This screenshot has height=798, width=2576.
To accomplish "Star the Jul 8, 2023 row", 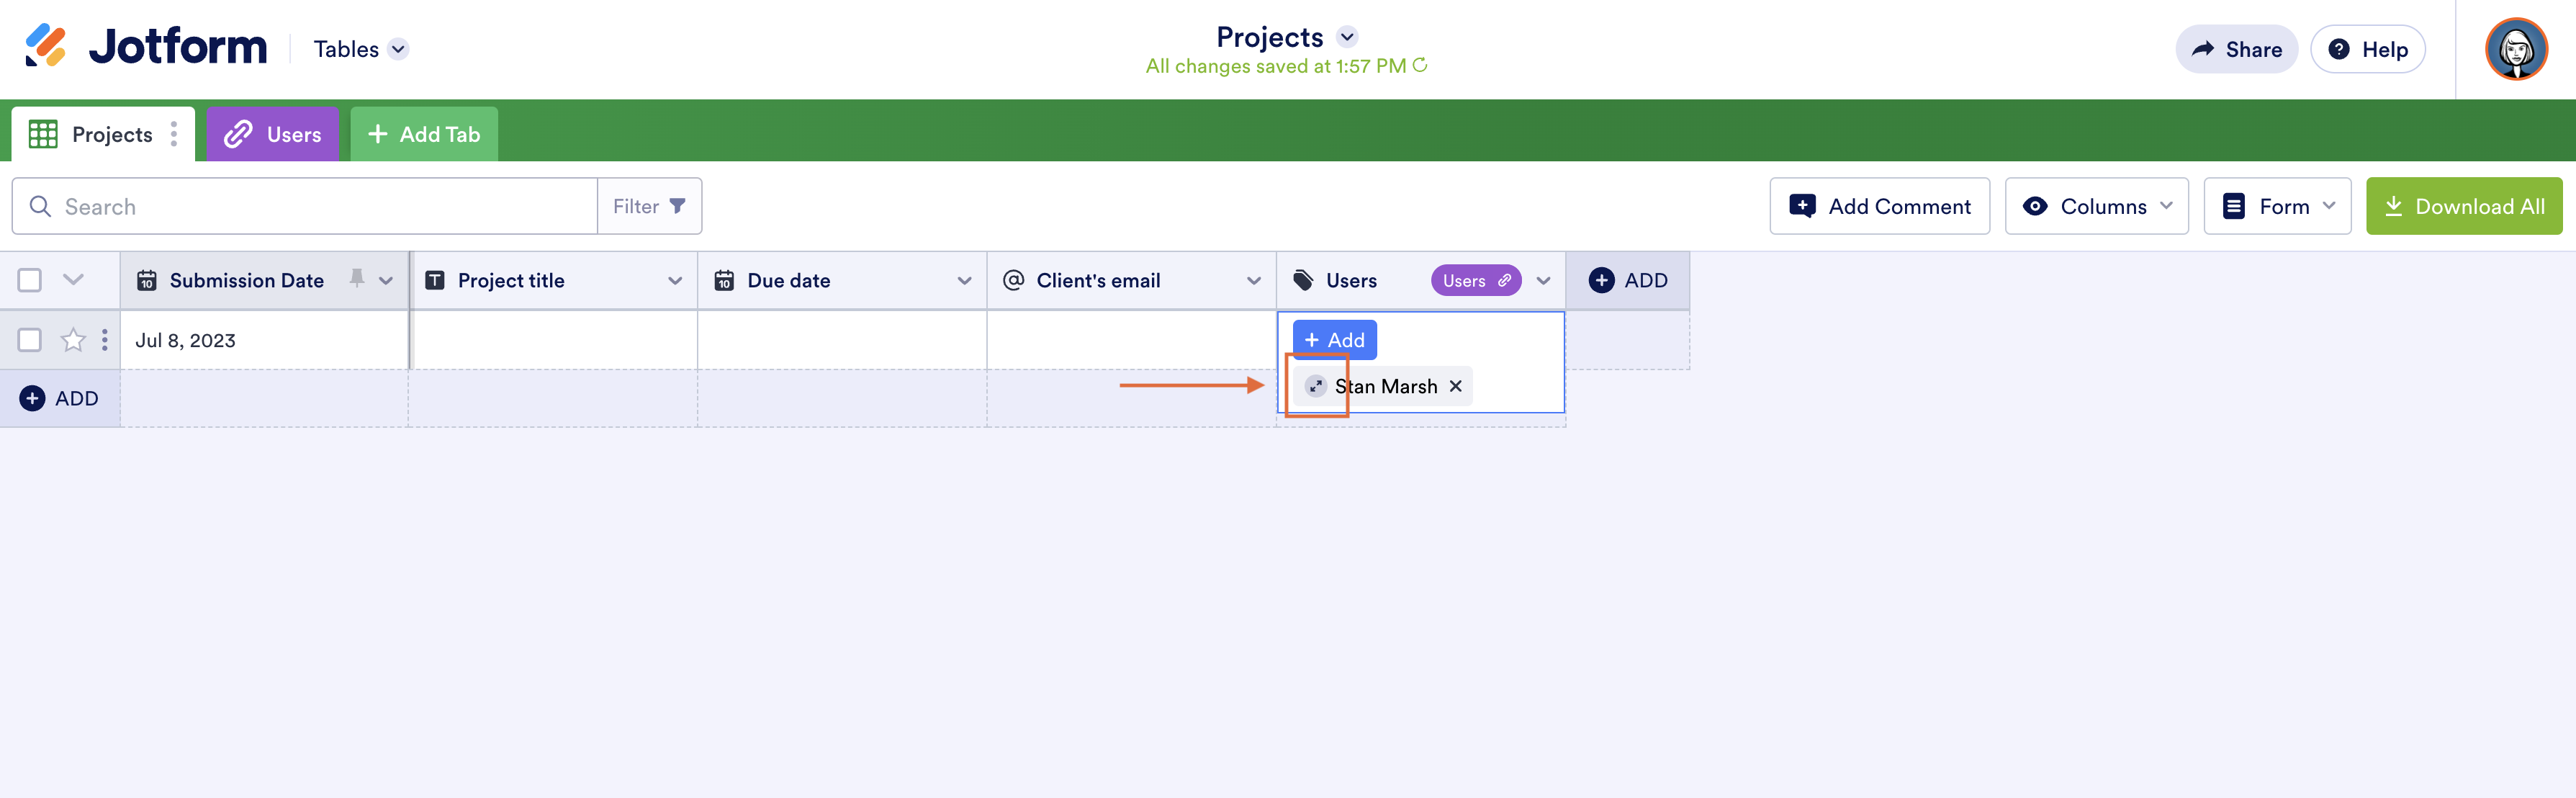I will point(73,340).
